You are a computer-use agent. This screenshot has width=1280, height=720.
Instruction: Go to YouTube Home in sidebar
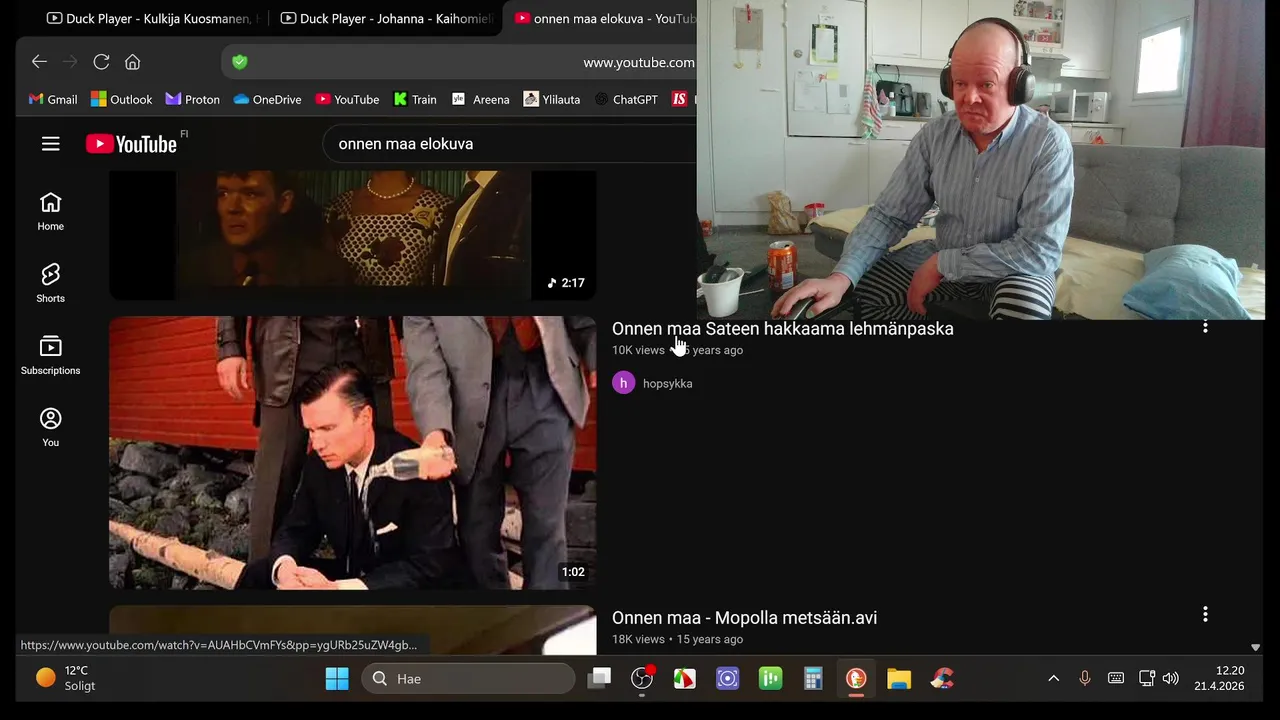click(50, 212)
